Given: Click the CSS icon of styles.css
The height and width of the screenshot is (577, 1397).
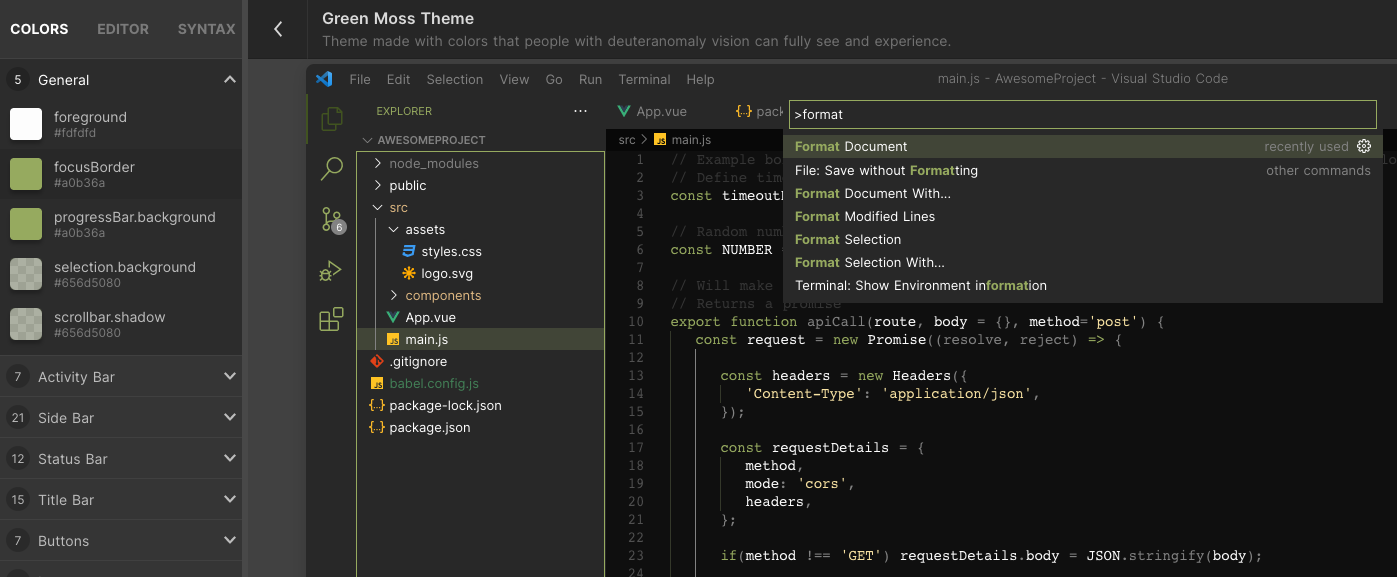Looking at the screenshot, I should (409, 251).
